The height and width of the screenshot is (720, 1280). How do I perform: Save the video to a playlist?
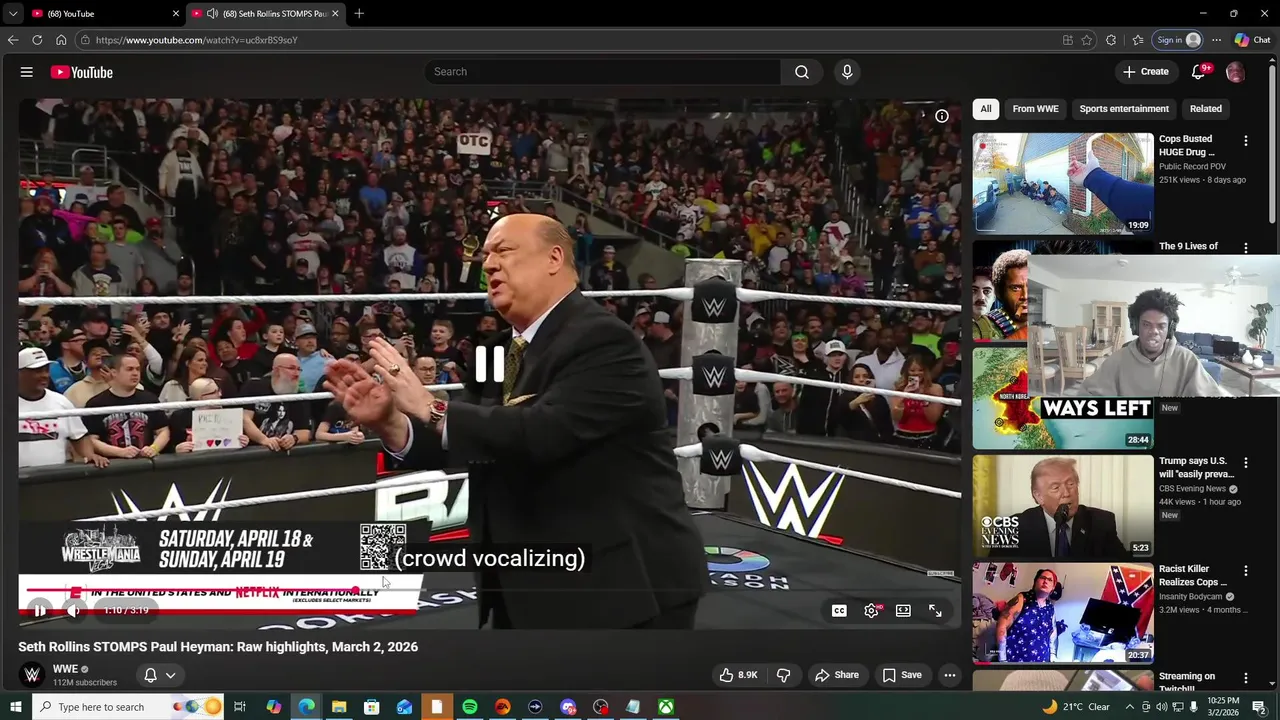(x=902, y=675)
